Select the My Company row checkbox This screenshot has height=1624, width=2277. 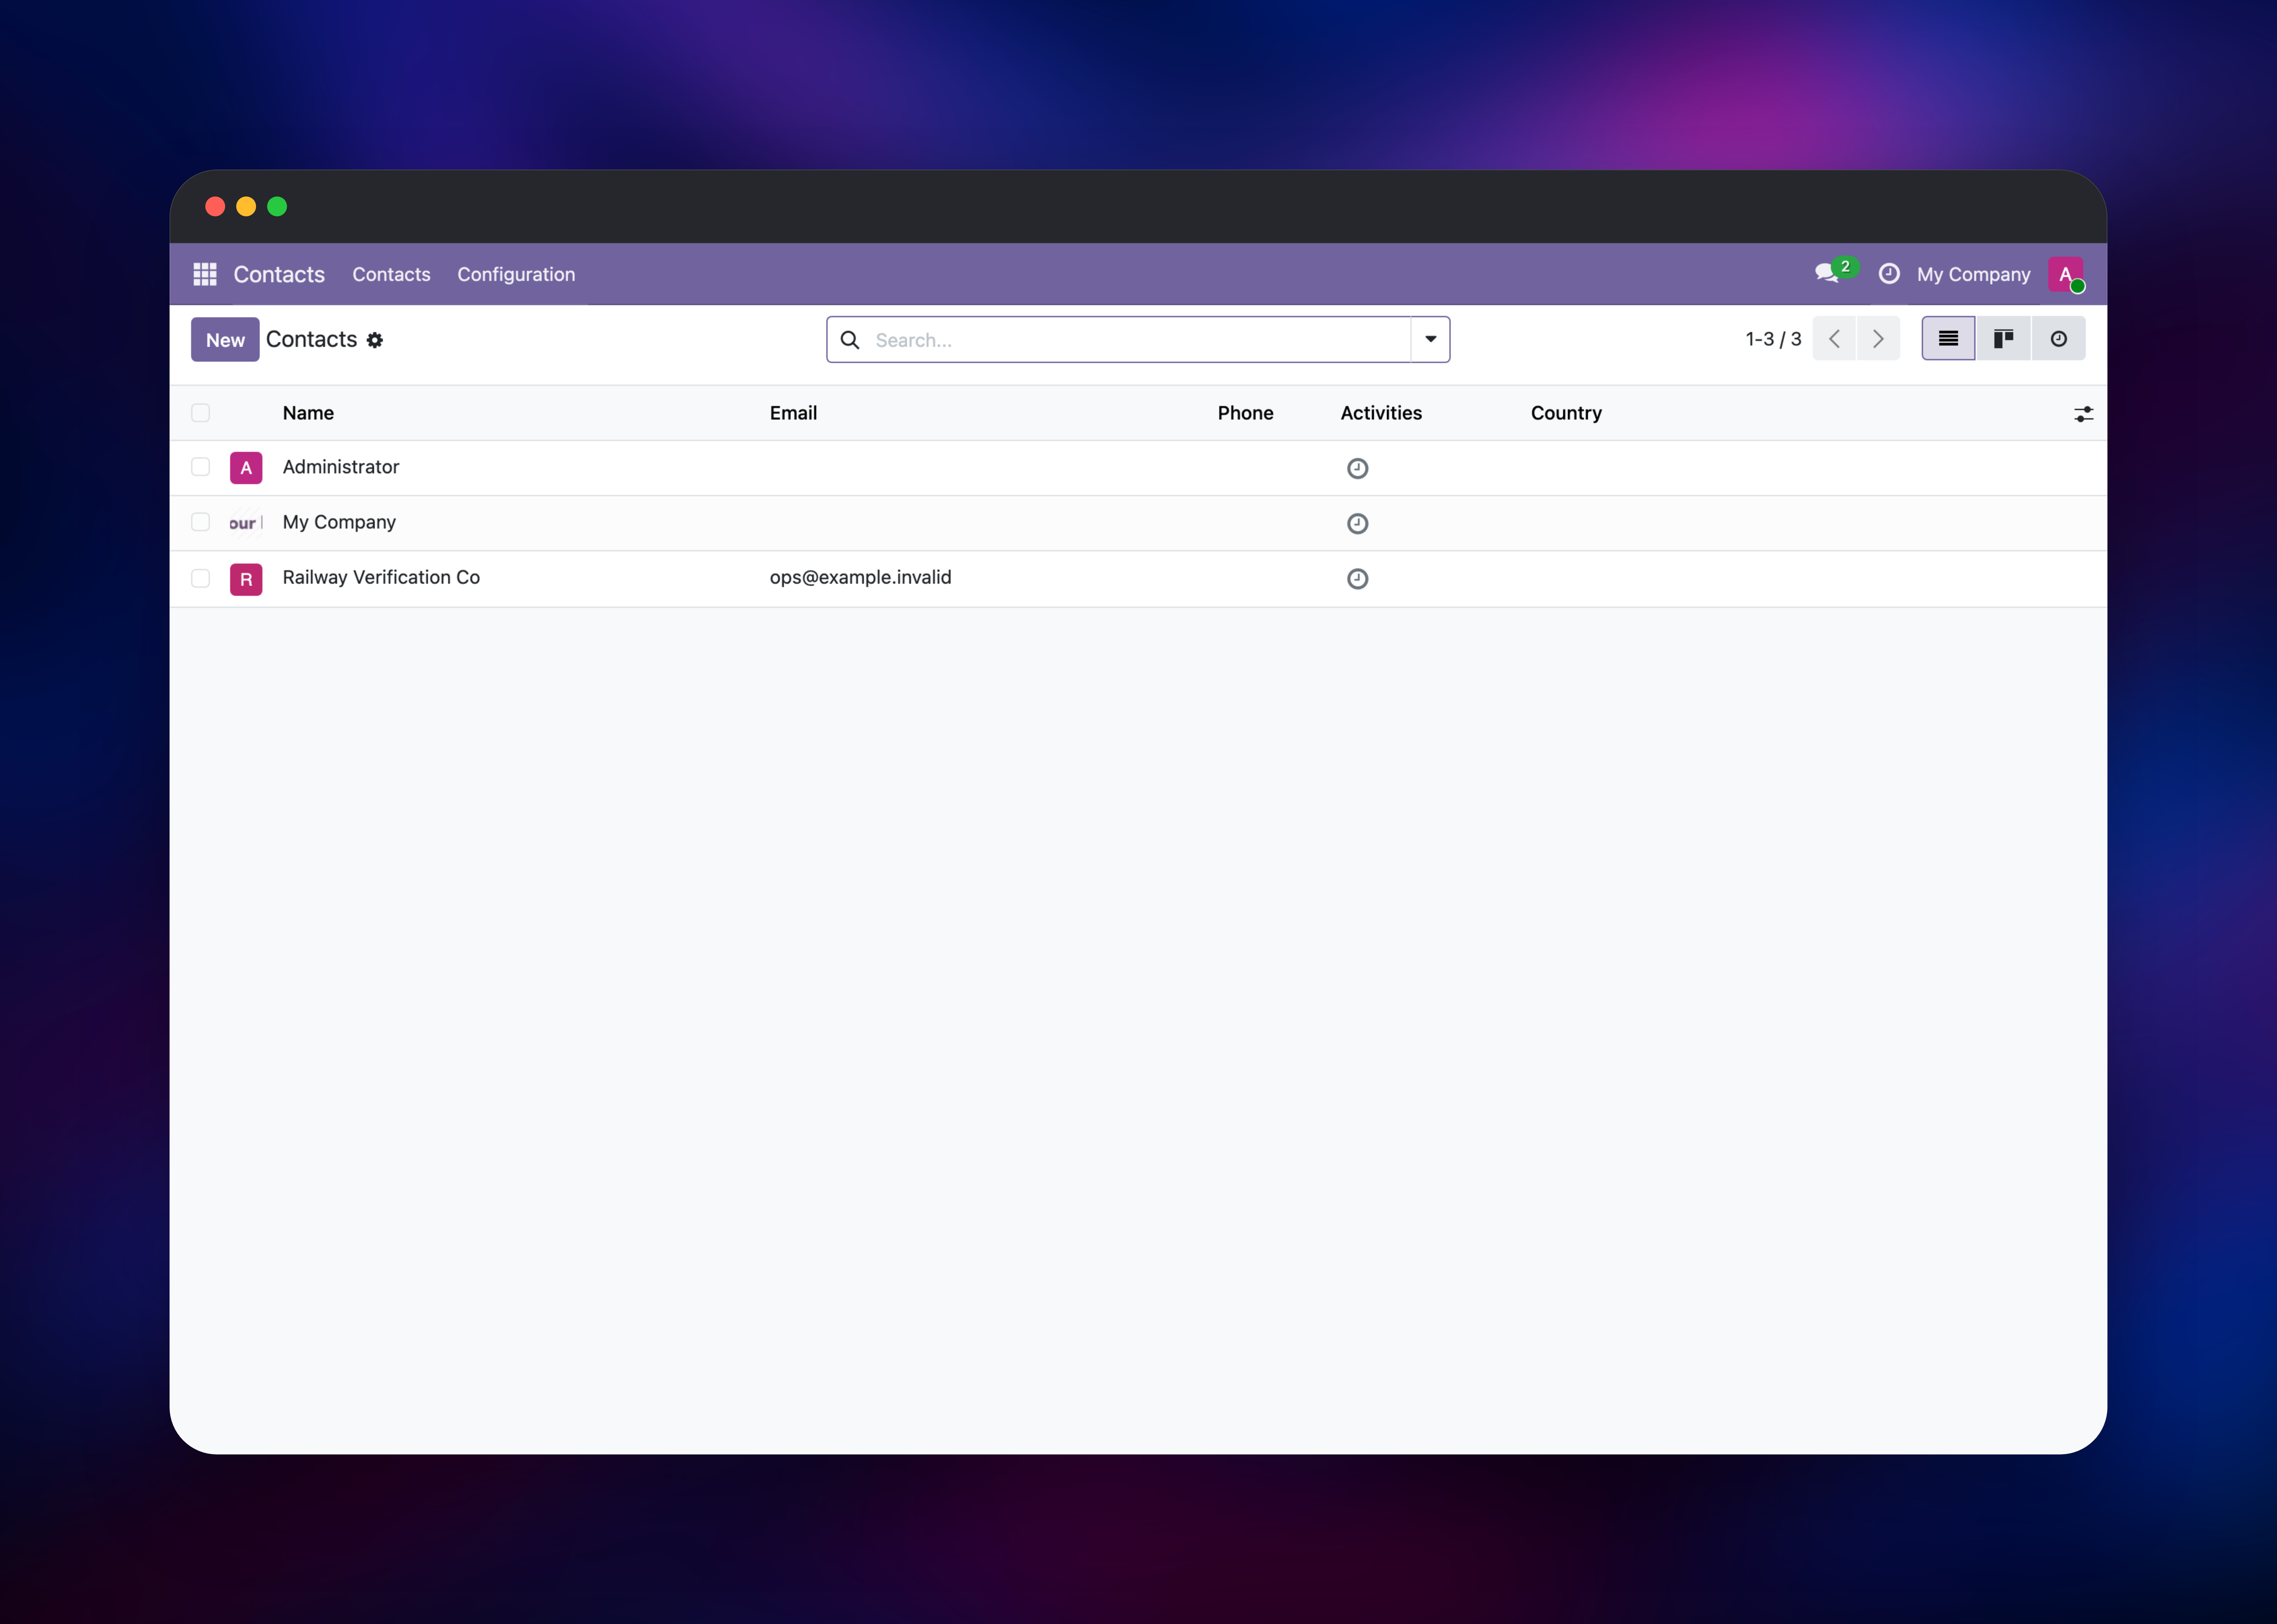click(x=201, y=522)
